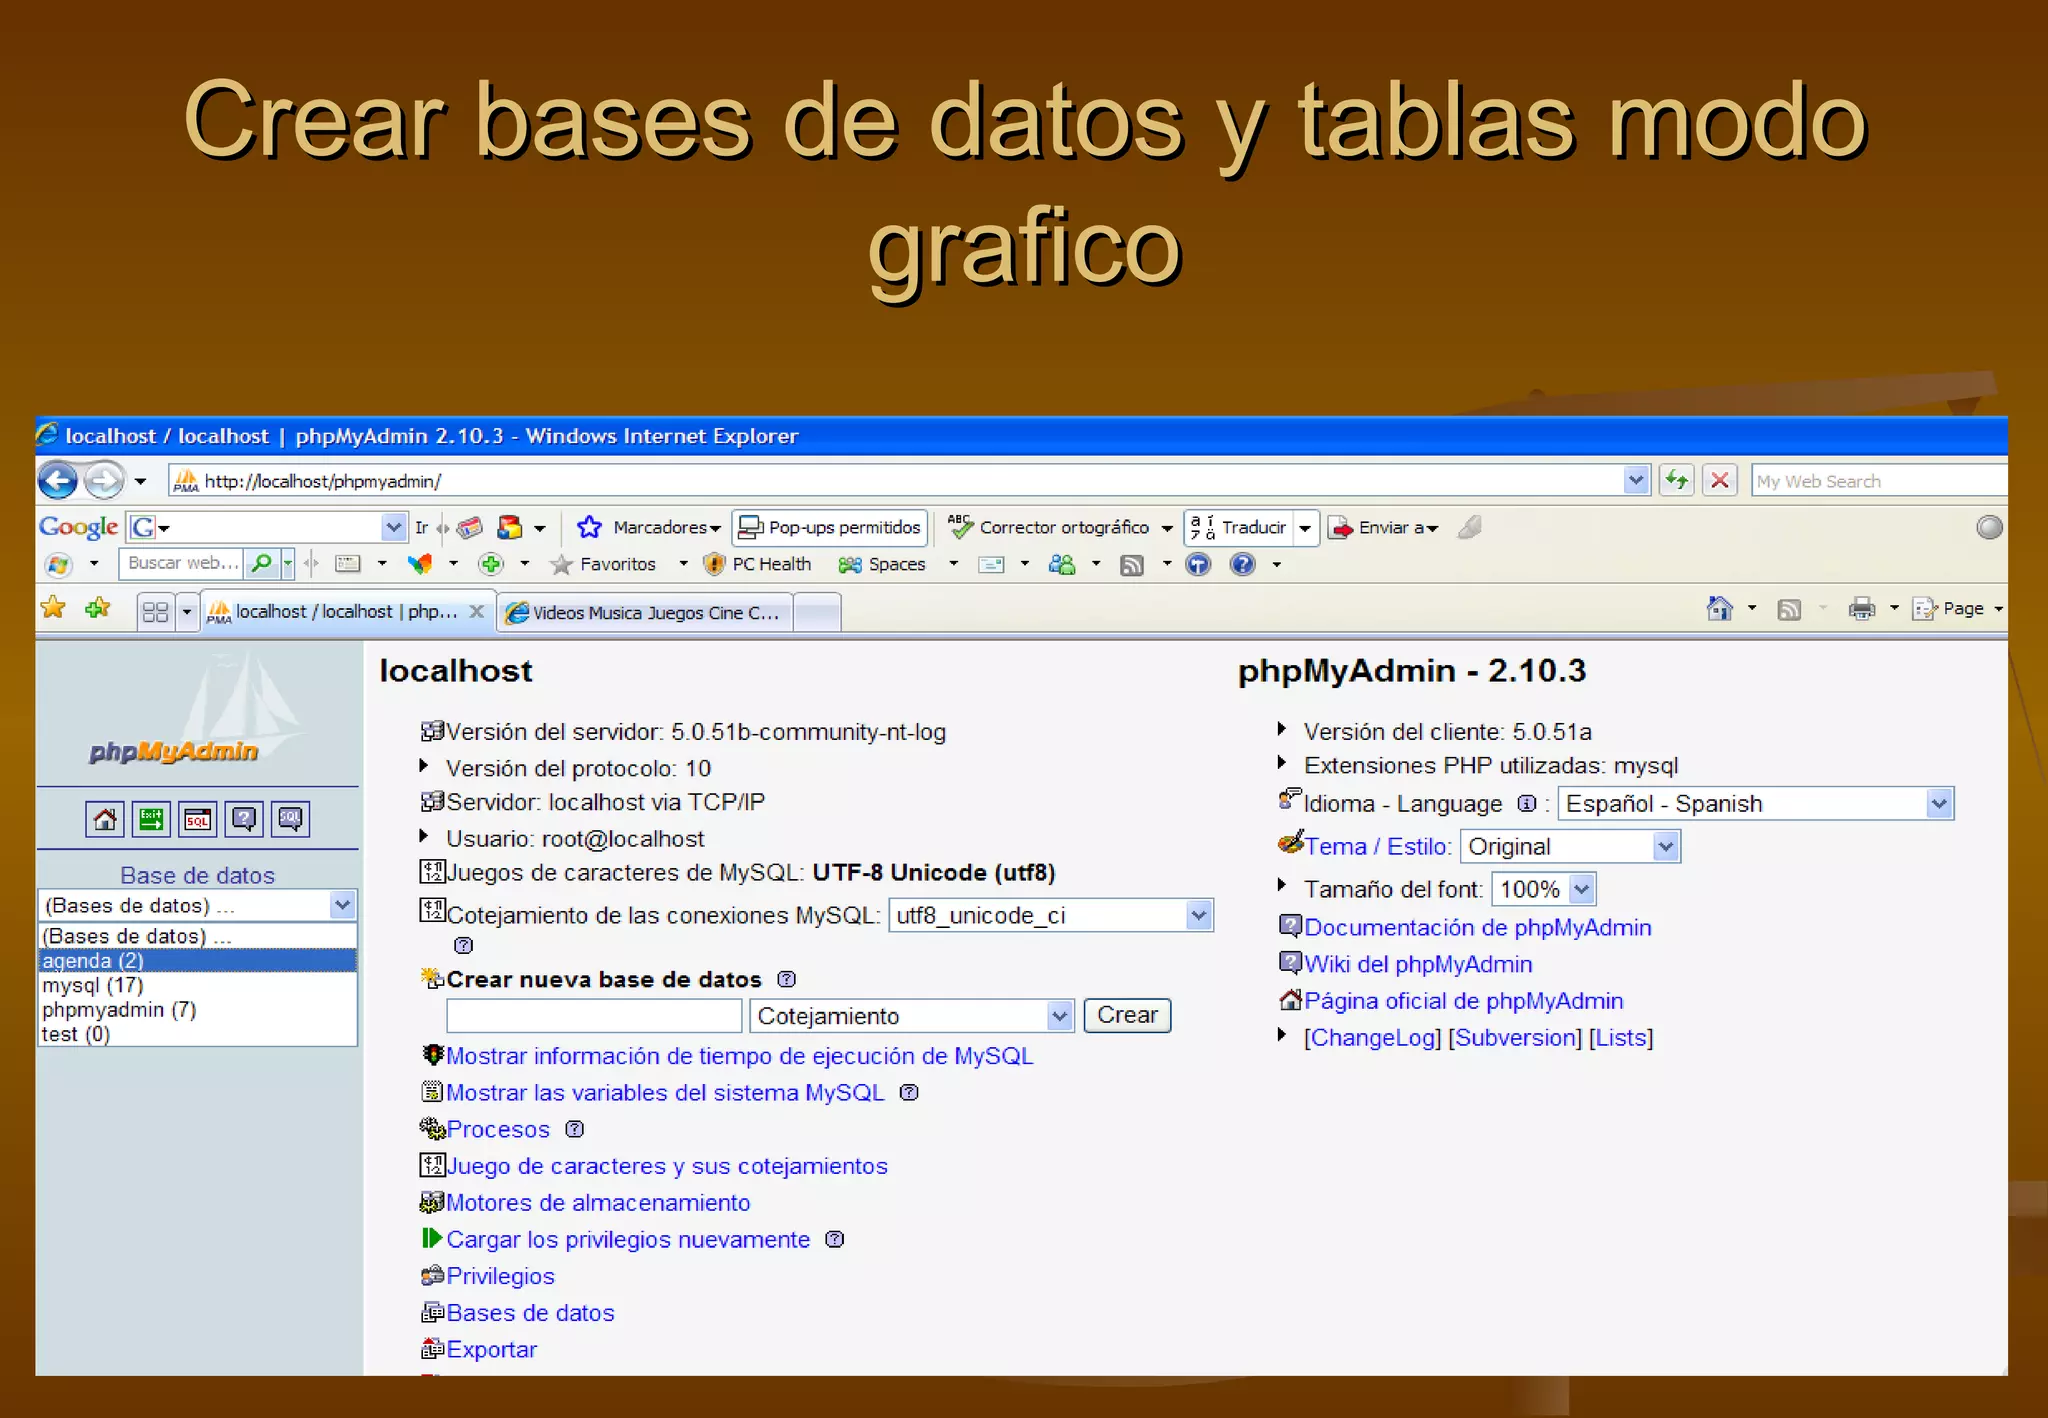Click the IE Home page icon
This screenshot has height=1418, width=2048.
1719,608
